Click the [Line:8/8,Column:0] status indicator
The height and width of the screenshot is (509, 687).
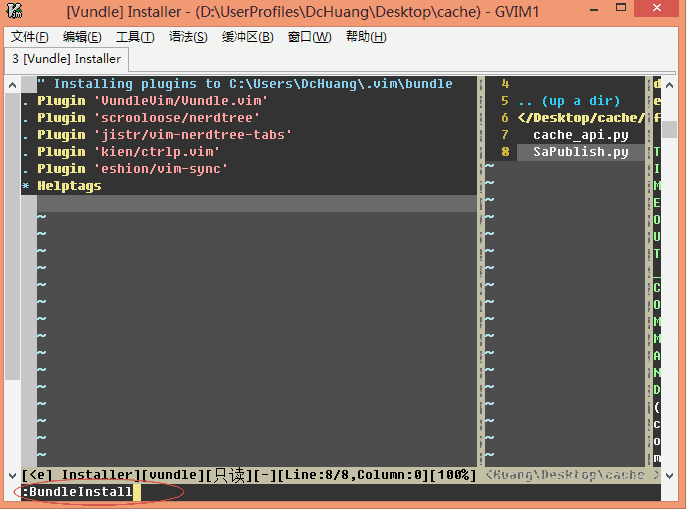tap(353, 475)
